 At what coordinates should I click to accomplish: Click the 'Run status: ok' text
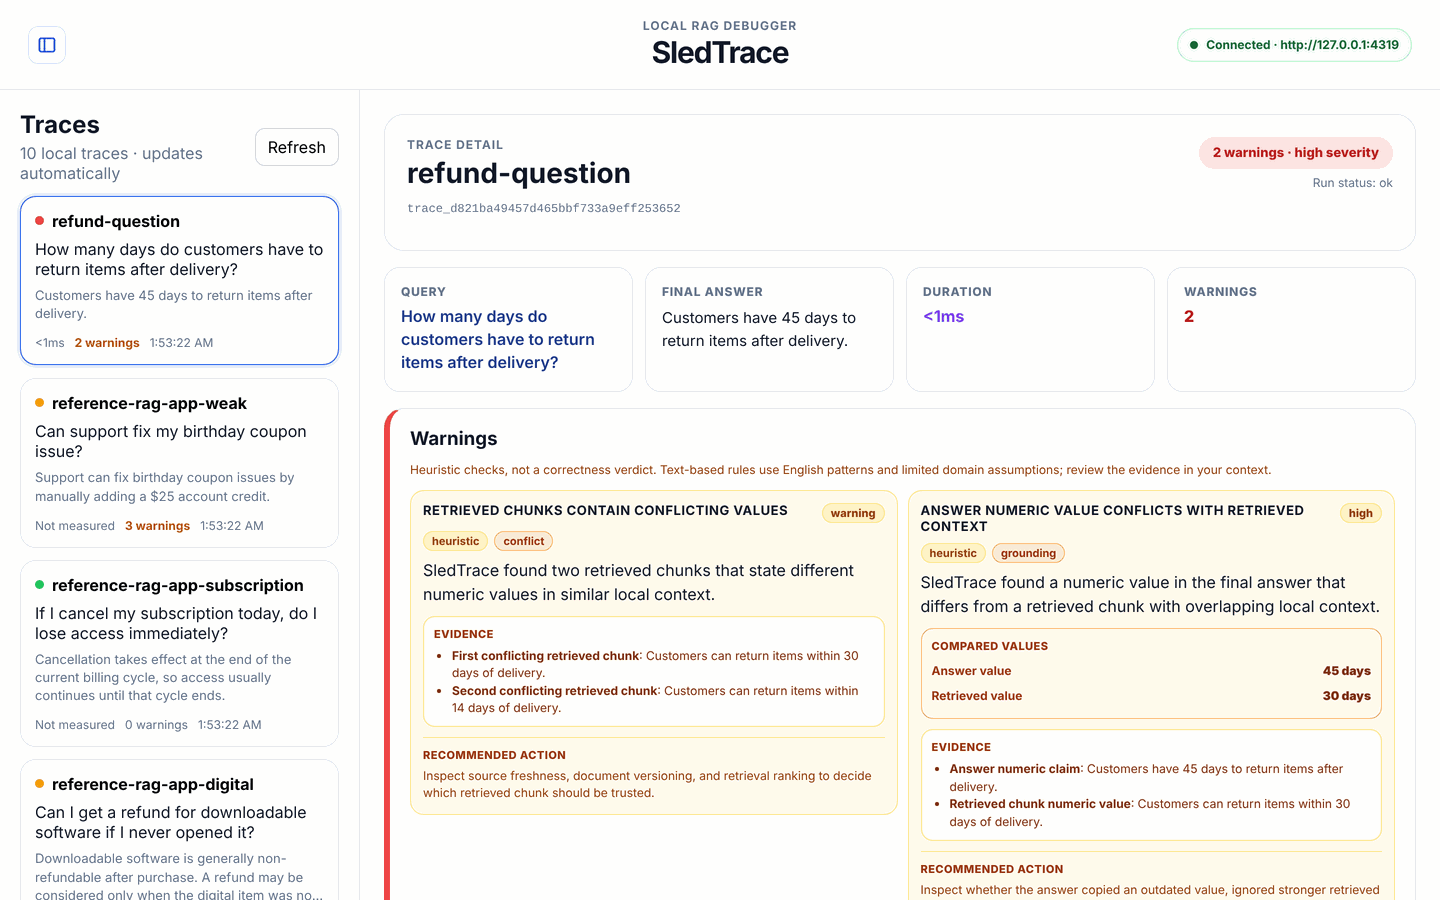click(x=1352, y=183)
